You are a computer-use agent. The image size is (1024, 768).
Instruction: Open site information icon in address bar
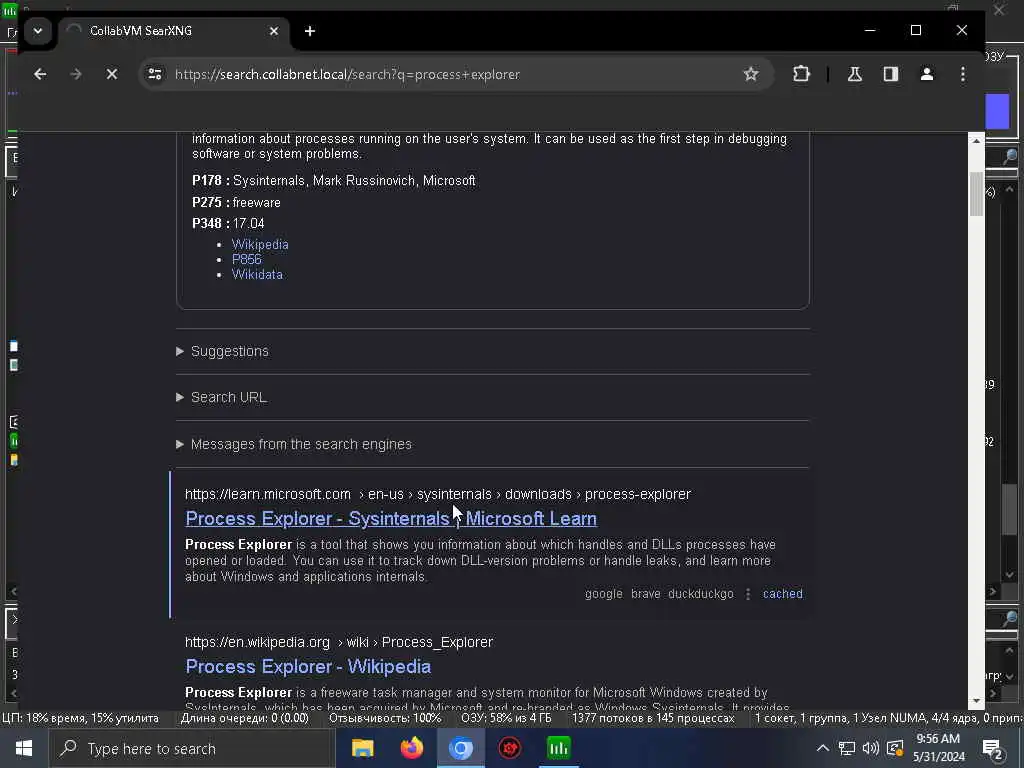pos(155,74)
